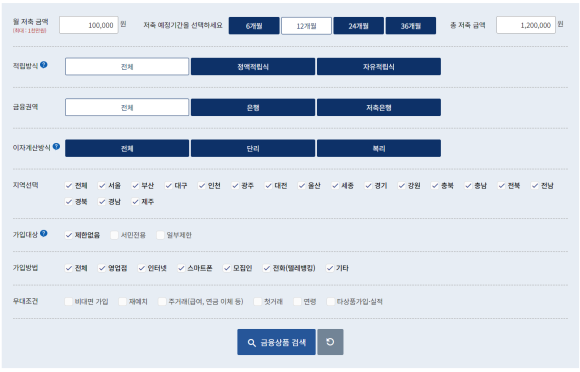Toggle the 전화(텔레뱅킹) checkbox
Image resolution: width=580 pixels, height=372 pixels.
[x=267, y=268]
